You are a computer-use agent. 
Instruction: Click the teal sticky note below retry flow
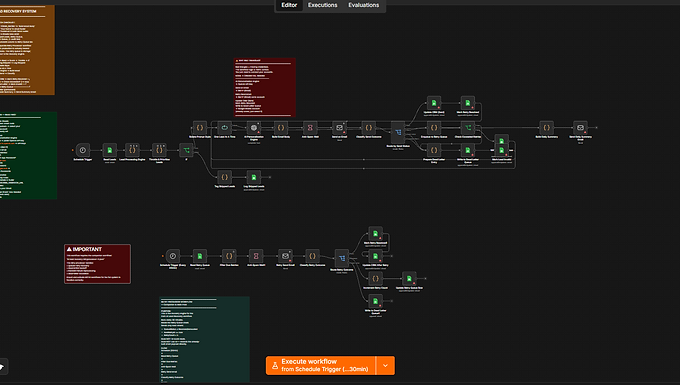[x=205, y=340]
